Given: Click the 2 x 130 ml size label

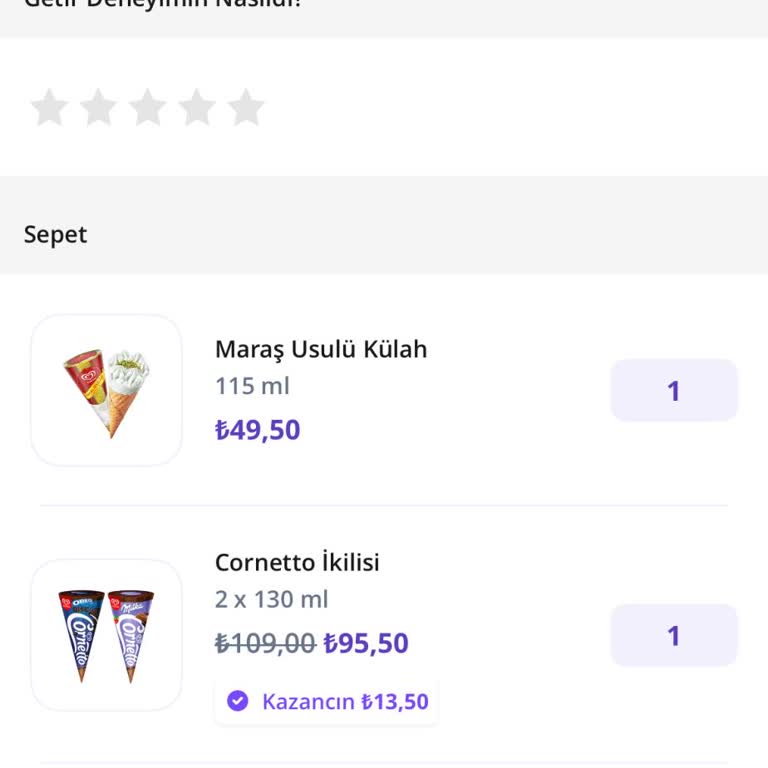Looking at the screenshot, I should point(271,599).
